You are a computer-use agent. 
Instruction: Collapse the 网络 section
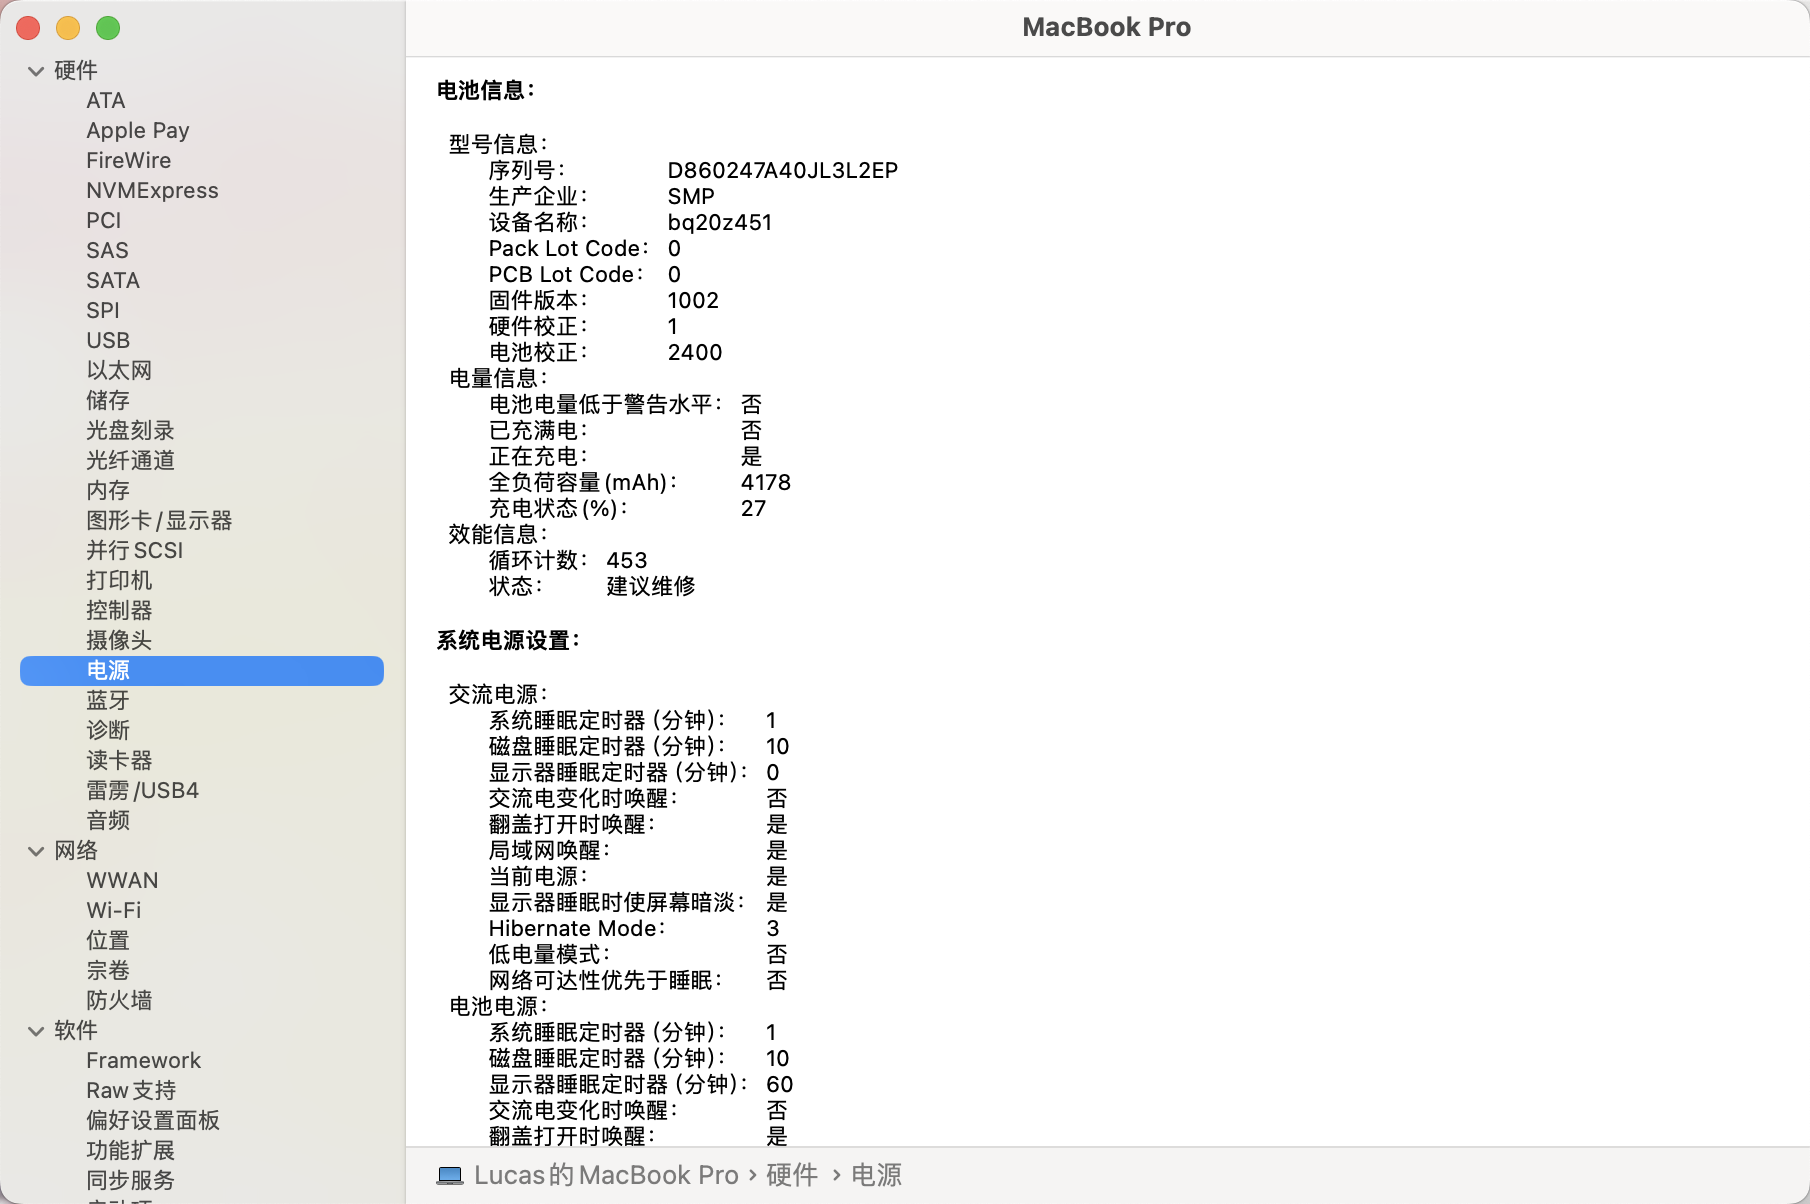pyautogui.click(x=36, y=851)
